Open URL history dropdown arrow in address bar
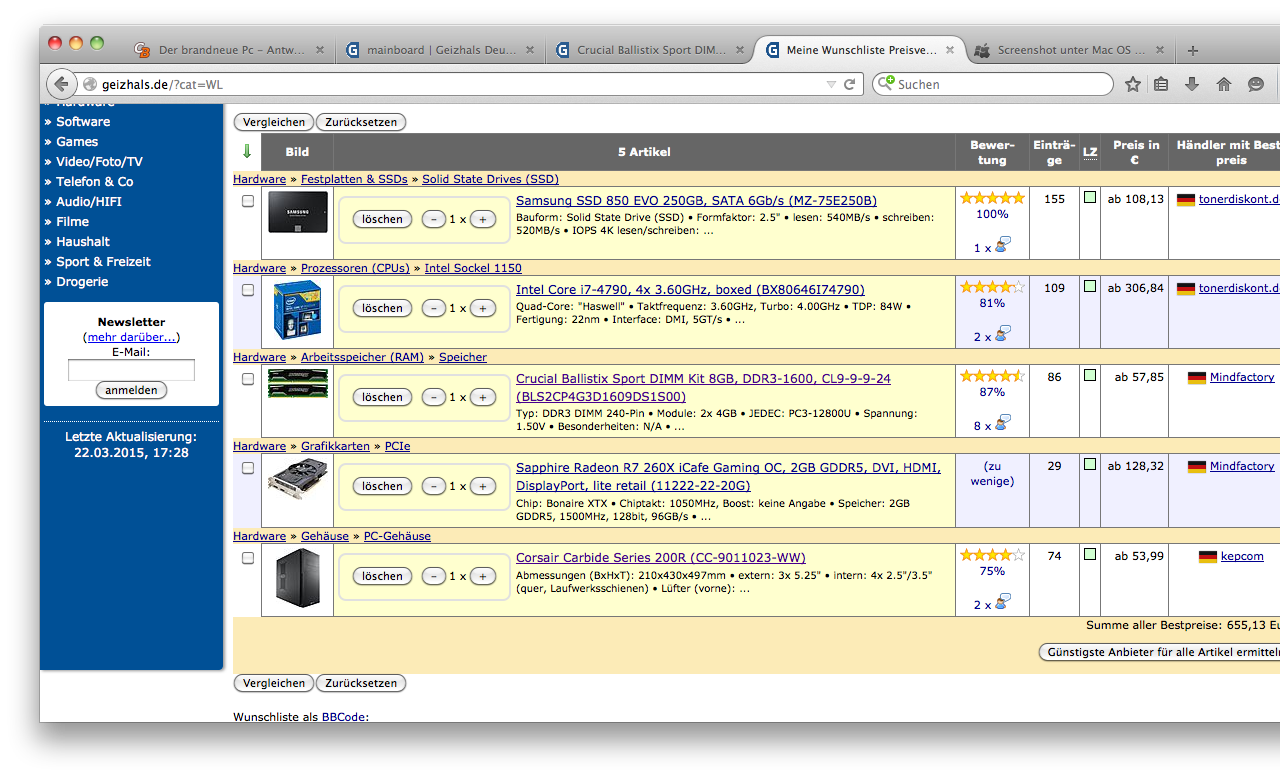 pyautogui.click(x=831, y=85)
